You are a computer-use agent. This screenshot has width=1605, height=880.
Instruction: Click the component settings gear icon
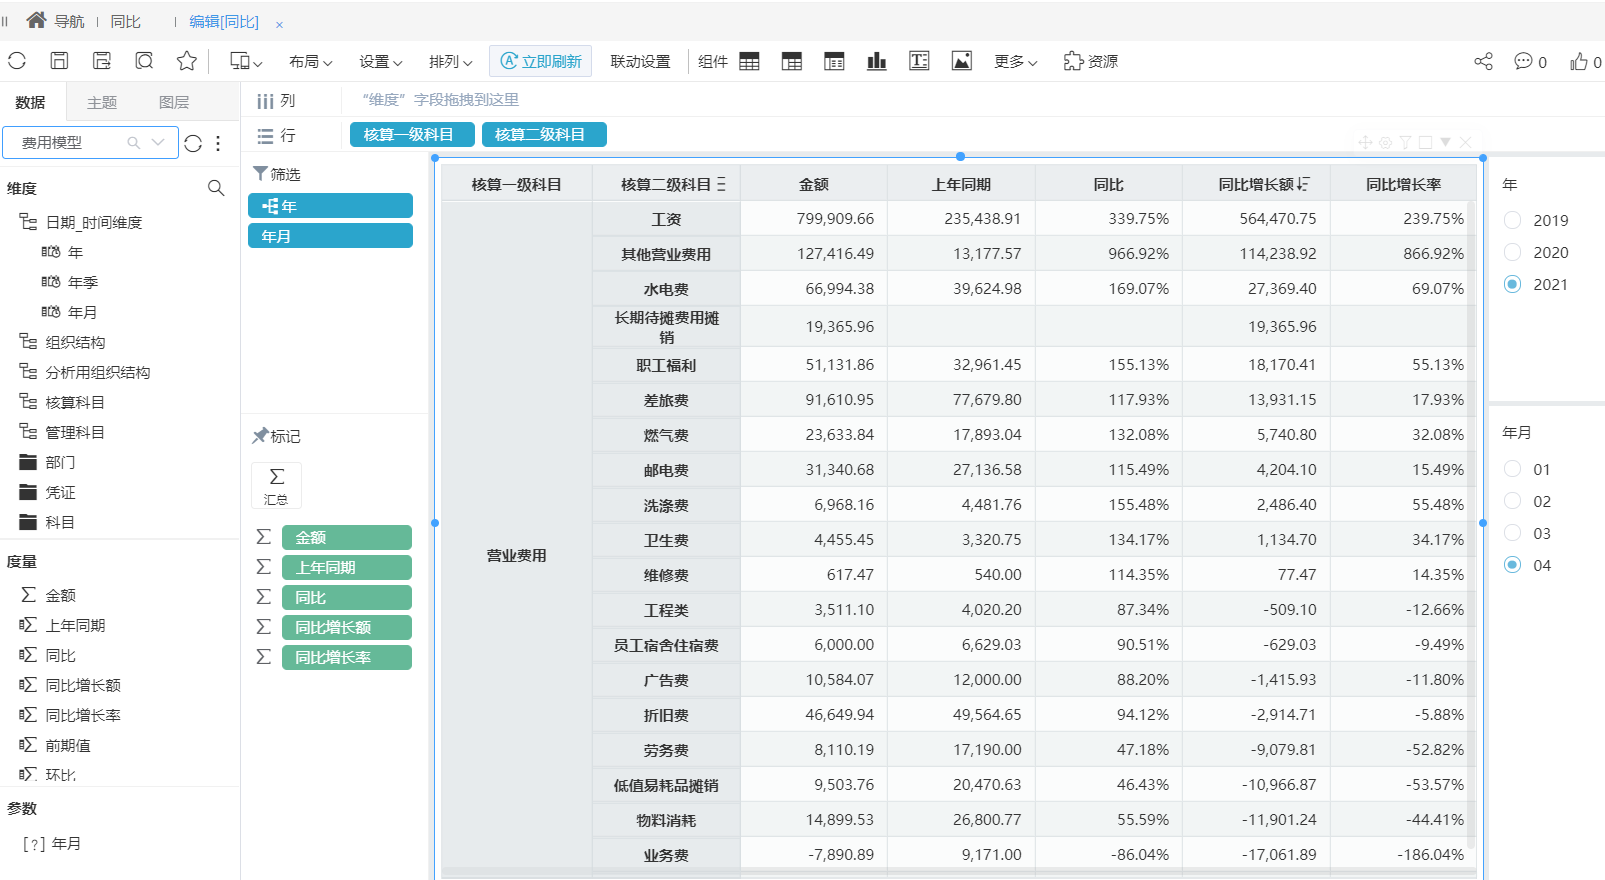tap(1385, 142)
